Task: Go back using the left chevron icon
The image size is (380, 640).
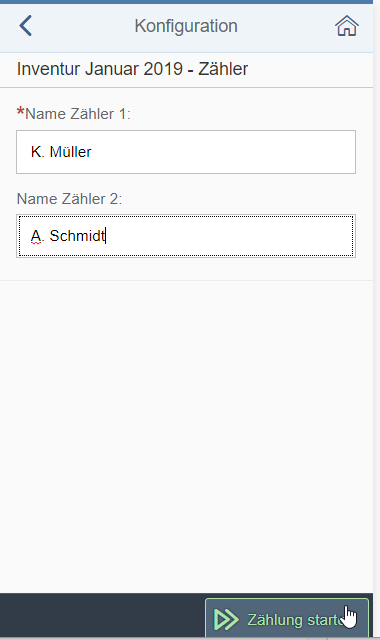Action: point(25,26)
